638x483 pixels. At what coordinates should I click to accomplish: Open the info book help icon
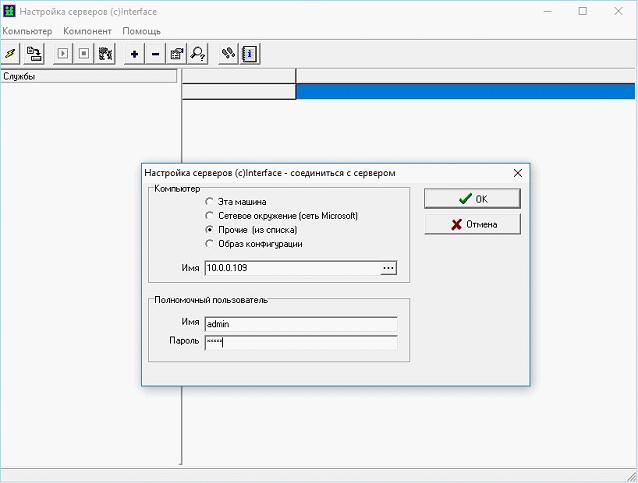[249, 54]
